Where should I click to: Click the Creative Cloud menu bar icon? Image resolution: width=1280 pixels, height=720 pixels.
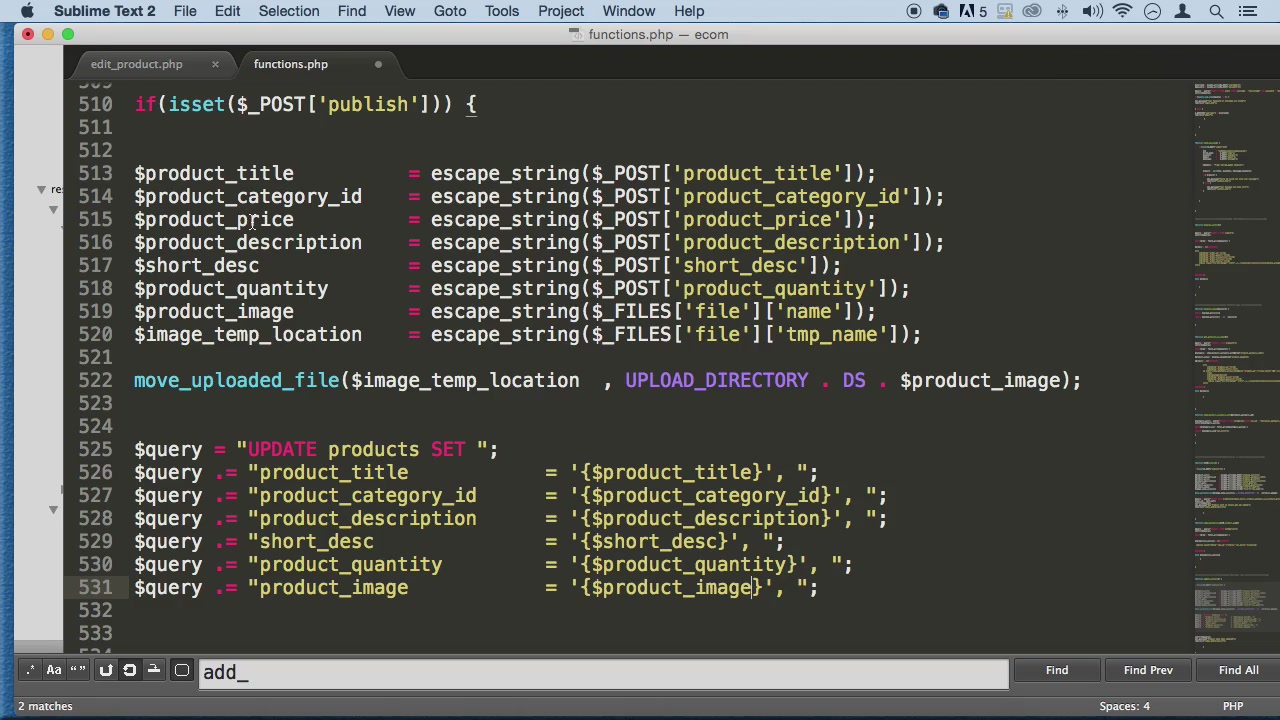pyautogui.click(x=1032, y=11)
